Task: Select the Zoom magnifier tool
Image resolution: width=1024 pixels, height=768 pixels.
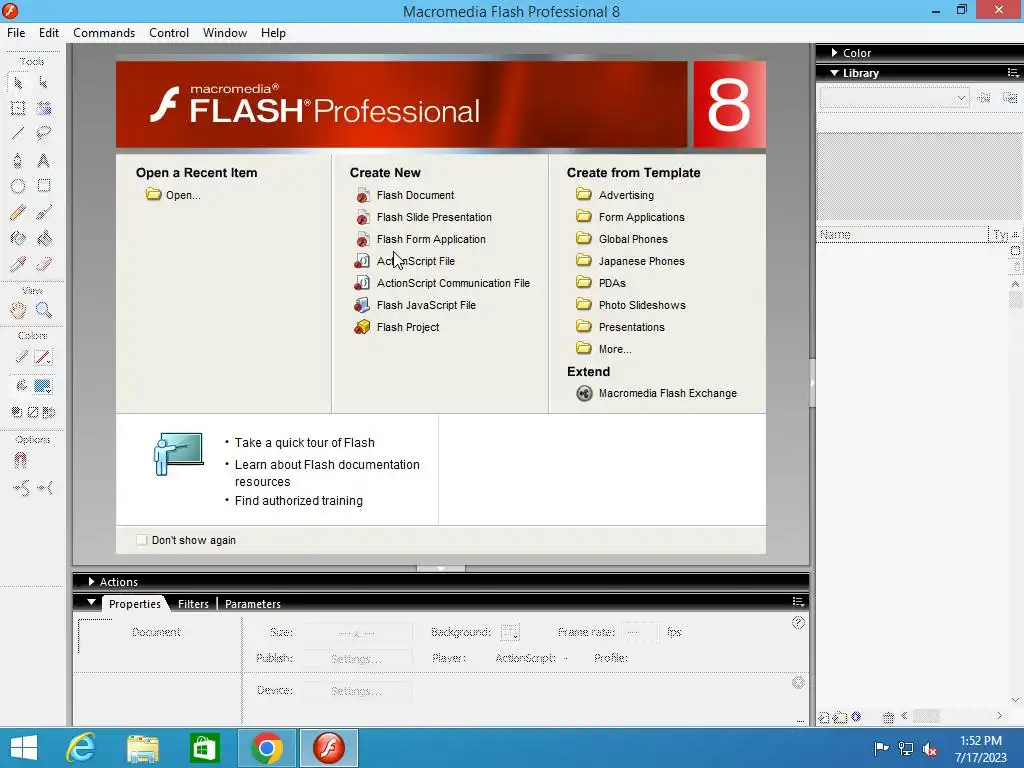Action: [44, 311]
